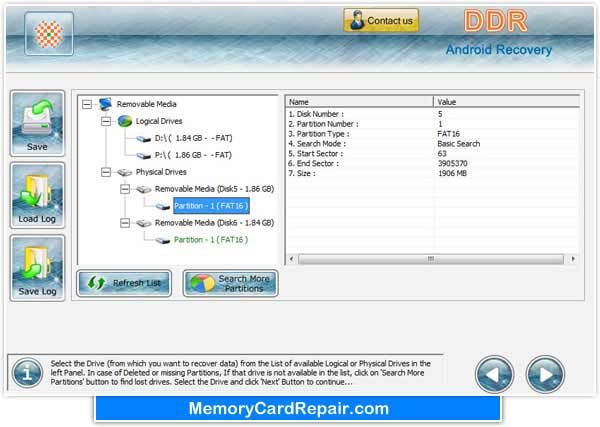The image size is (600, 427).
Task: Select Removable Media (Disk6 - 1.84 GB)
Action: click(214, 223)
